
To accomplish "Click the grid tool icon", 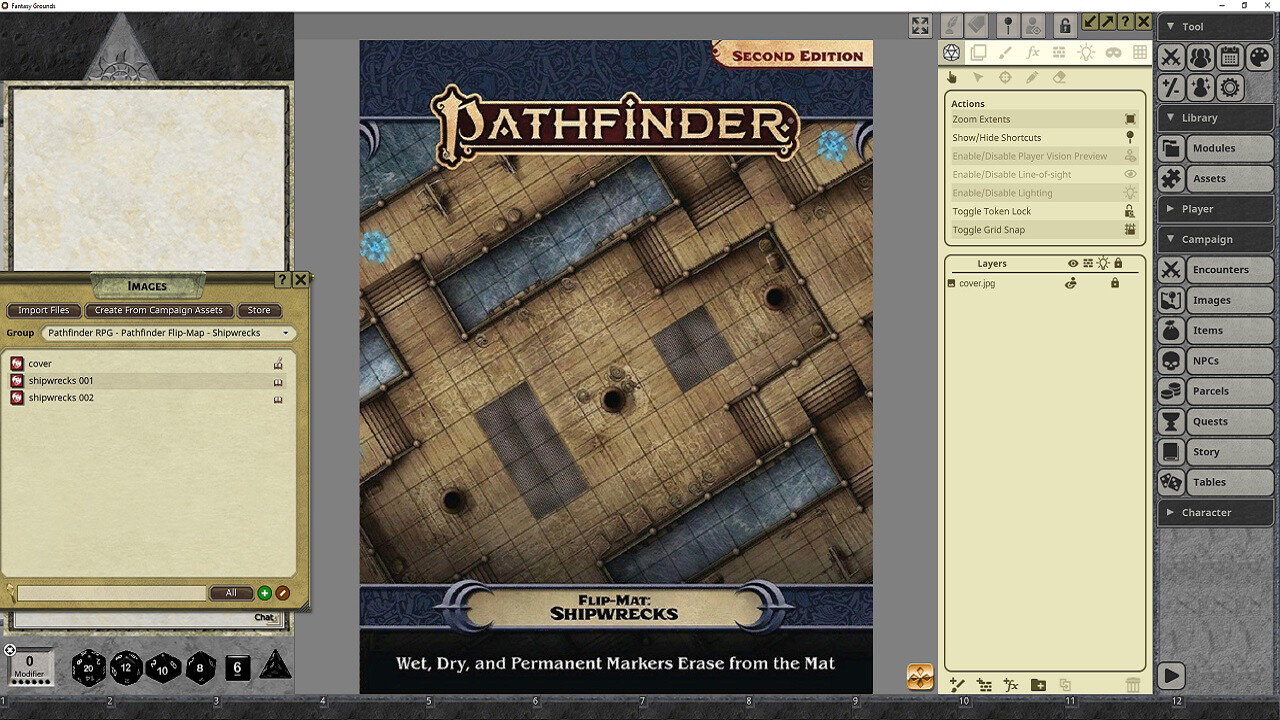I will click(1140, 52).
